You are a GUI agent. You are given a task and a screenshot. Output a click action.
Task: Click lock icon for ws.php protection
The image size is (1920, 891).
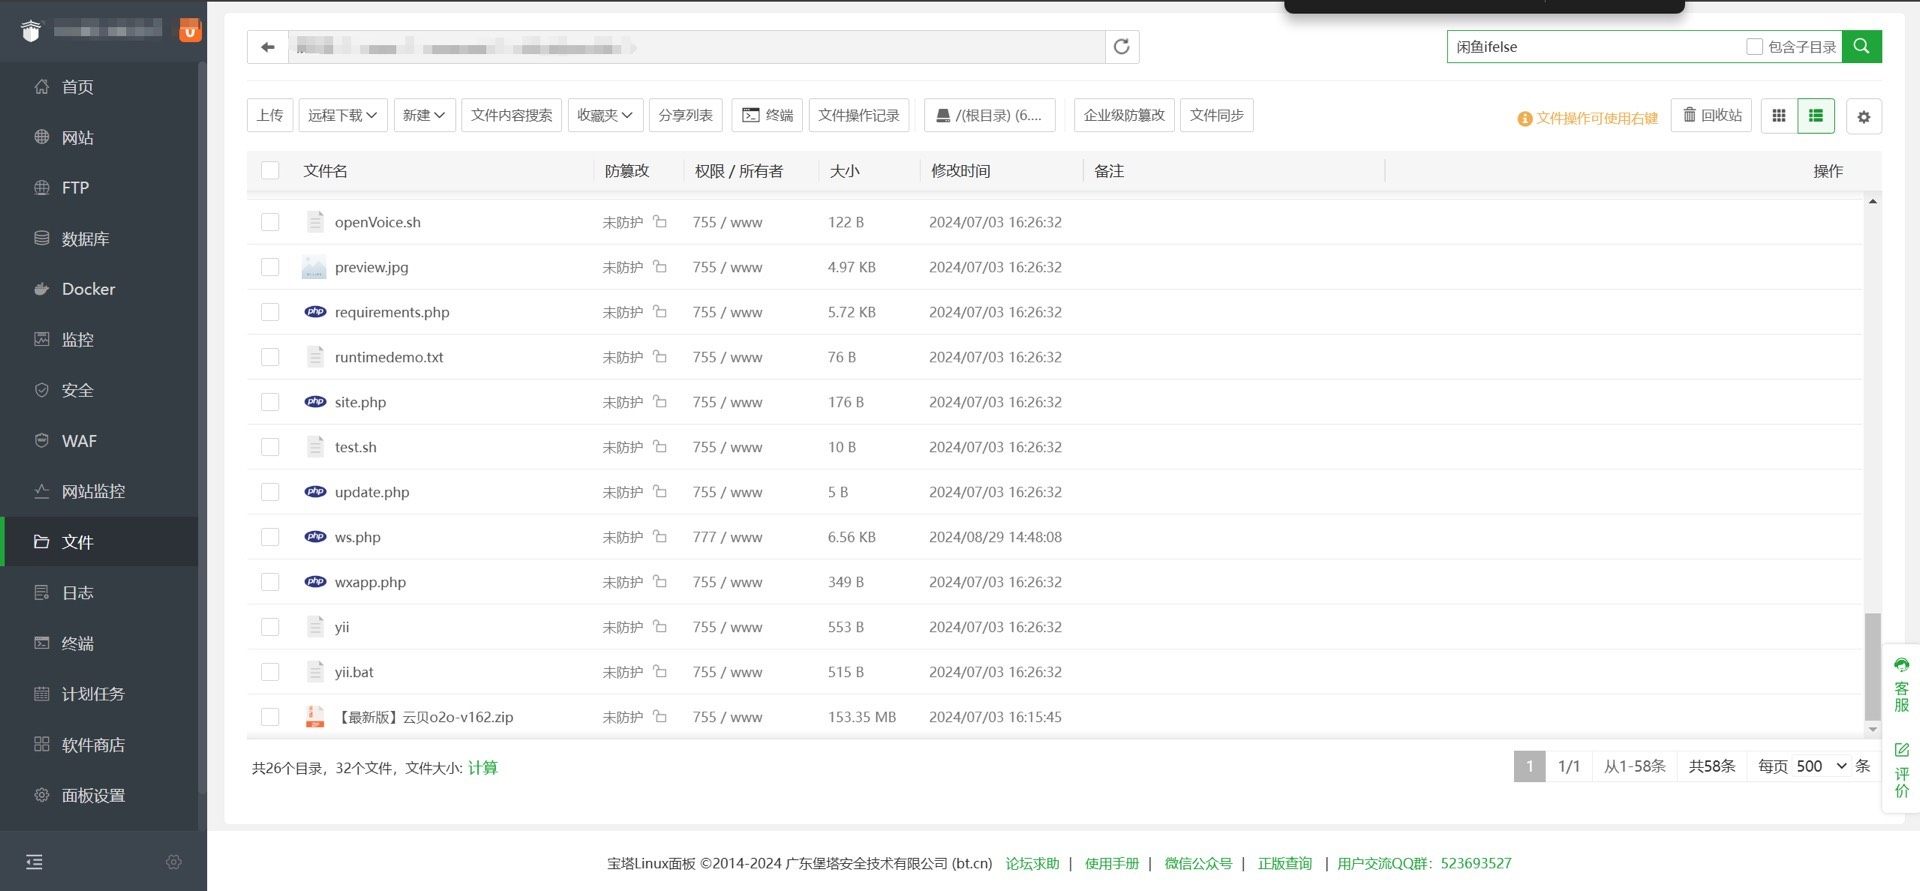660,537
